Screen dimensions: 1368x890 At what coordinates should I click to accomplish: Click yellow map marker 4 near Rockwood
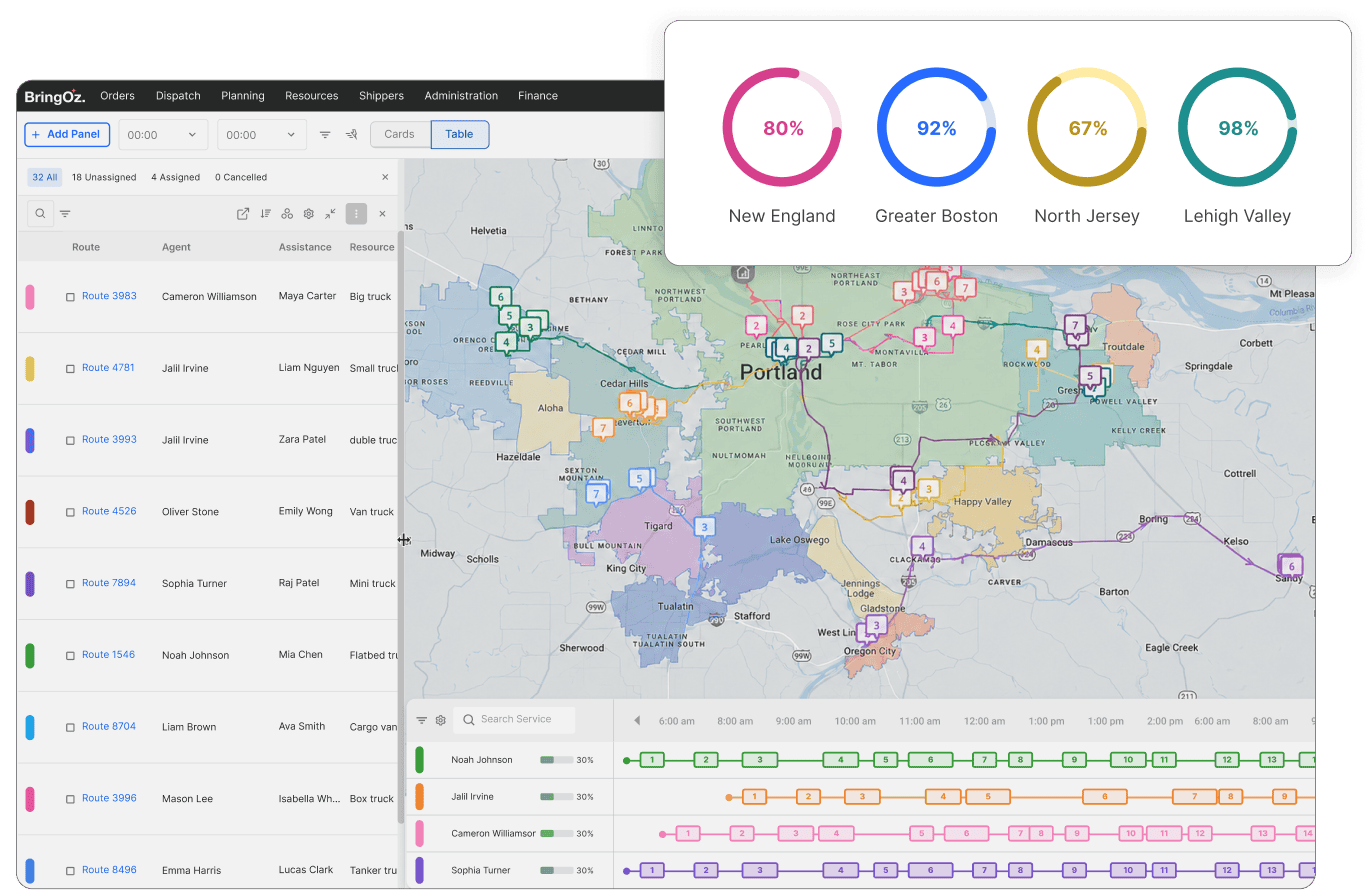pos(1037,350)
